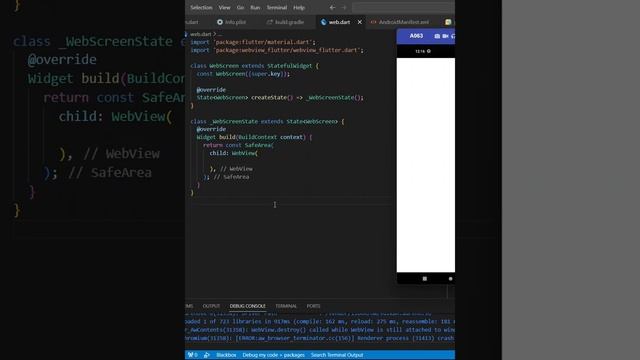Screen dimensions: 640x360
Task: Select the DEBUG CONSOLE panel tab
Action: coord(247,306)
